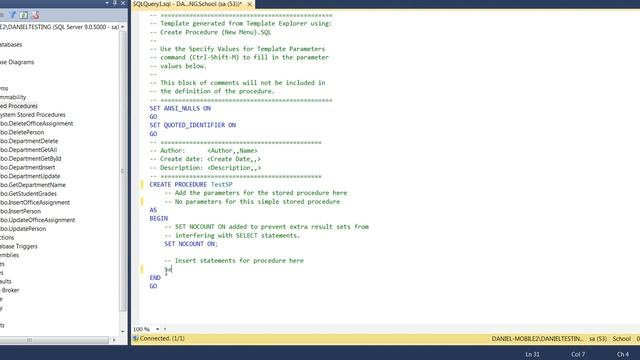Select the Programmability node
The image size is (640, 360).
pyautogui.click(x=13, y=97)
